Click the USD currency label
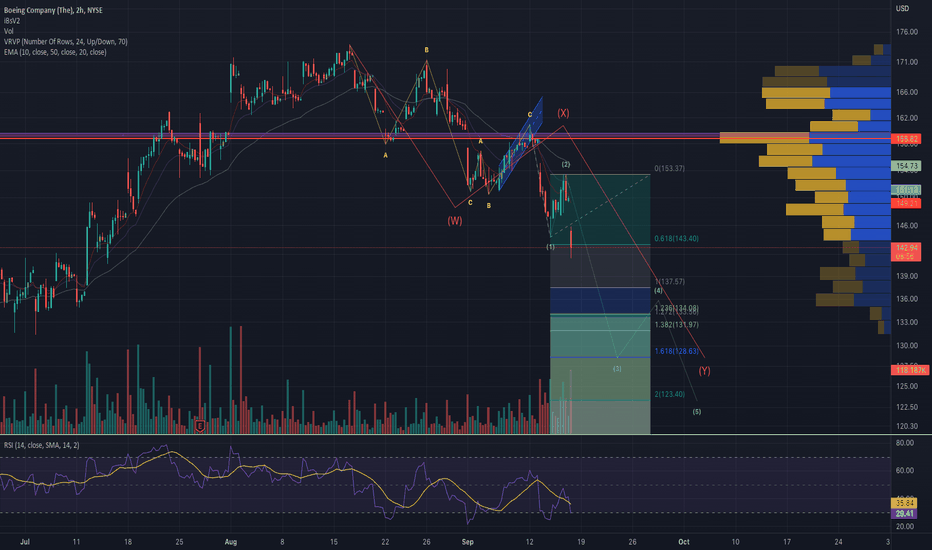 coord(902,8)
